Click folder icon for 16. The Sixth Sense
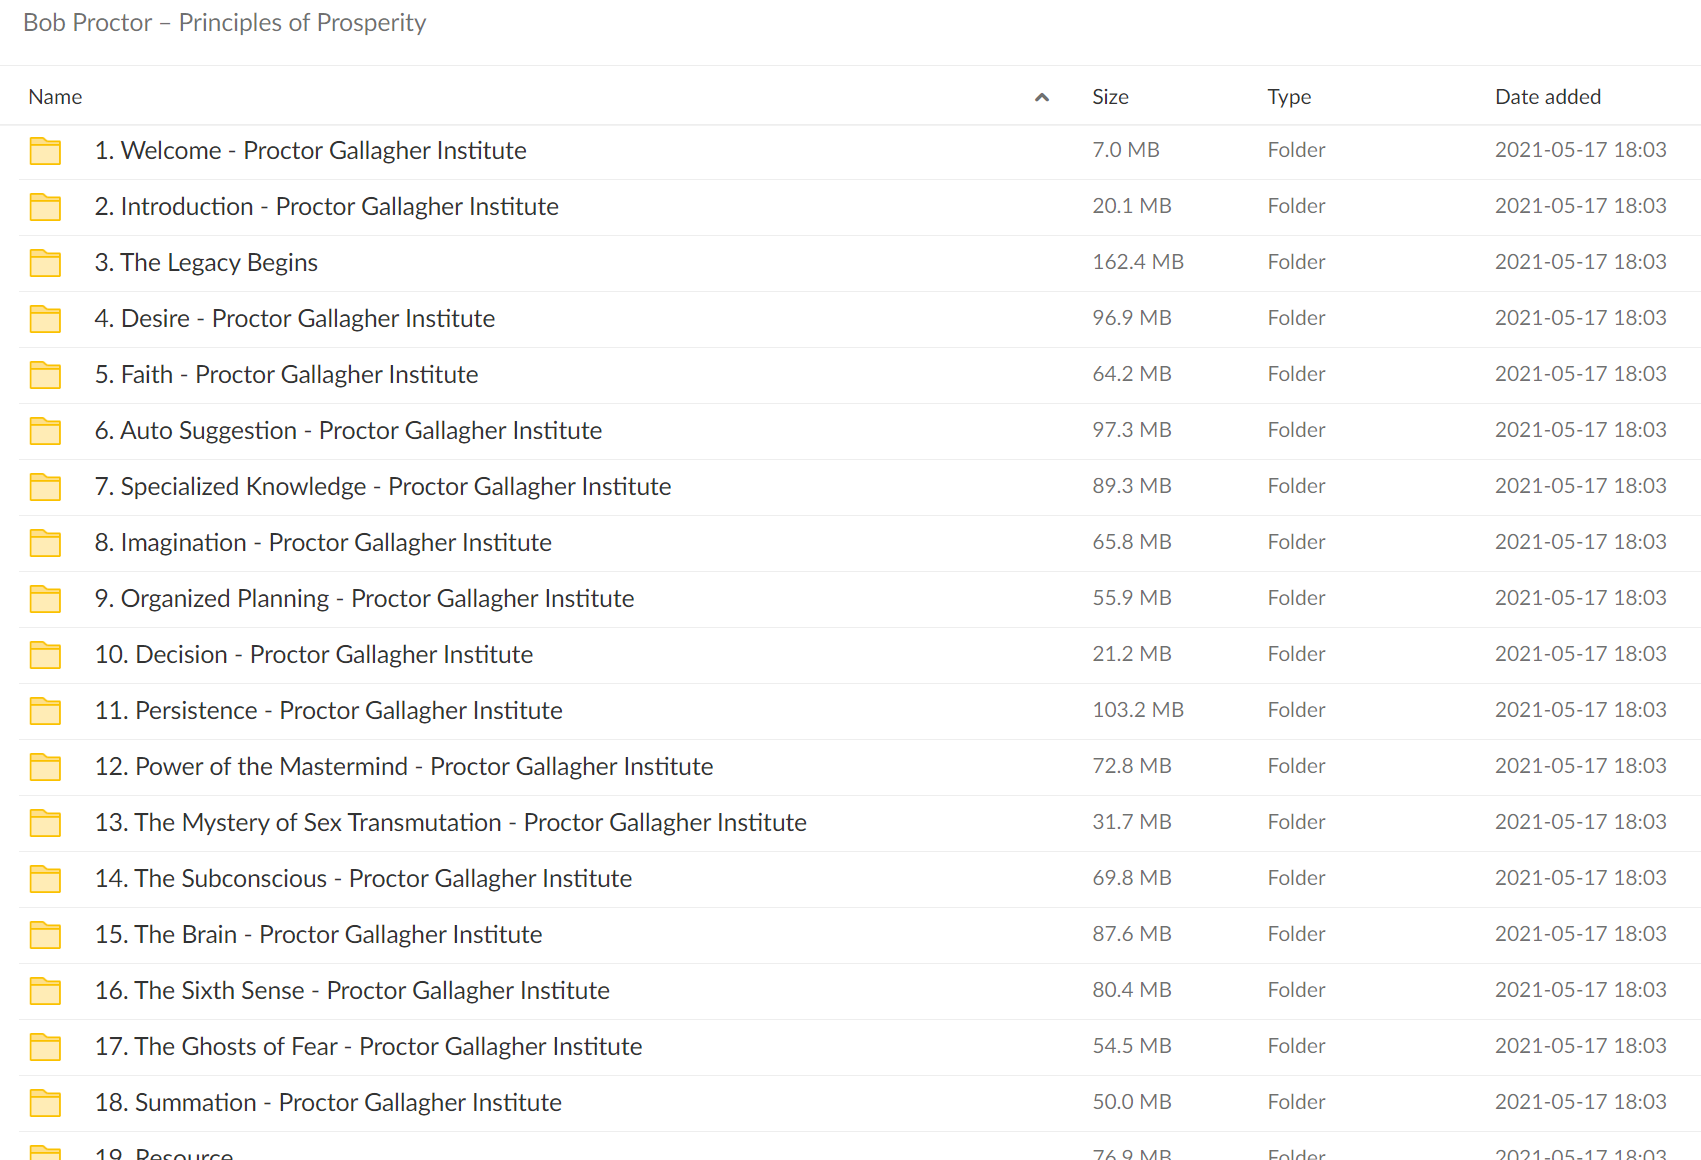 pos(45,991)
